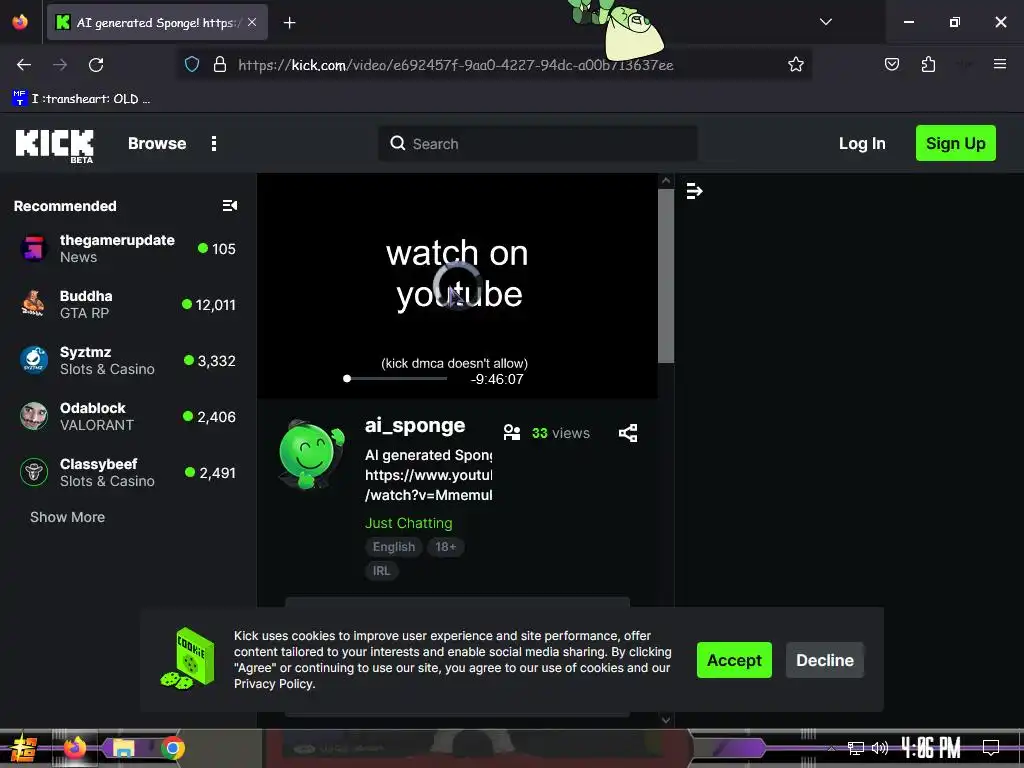Click the site security lock icon

(220, 64)
